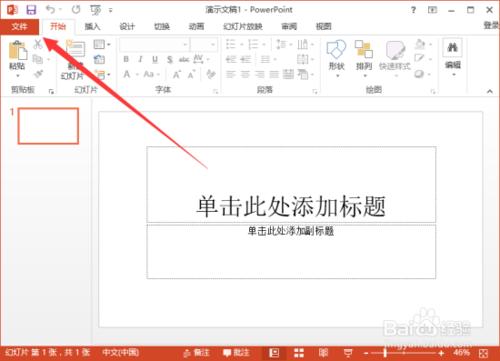
Task: Open the 字体 font dialog launcher
Action: [x=216, y=91]
